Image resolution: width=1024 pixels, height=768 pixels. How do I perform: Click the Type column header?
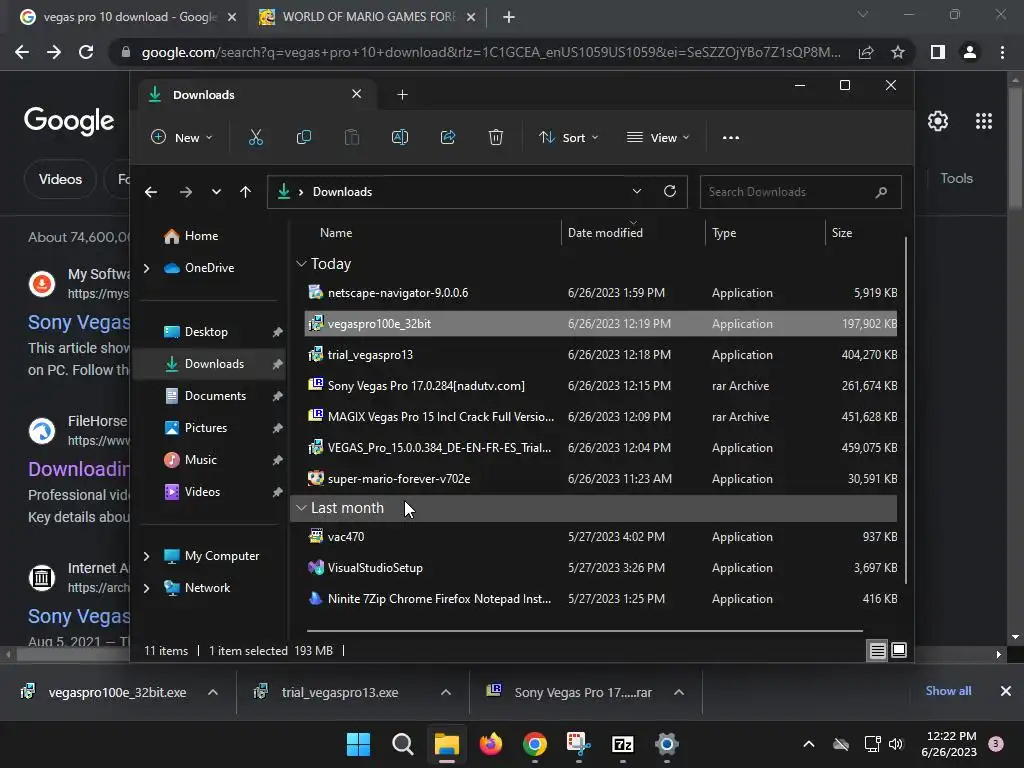pos(724,232)
